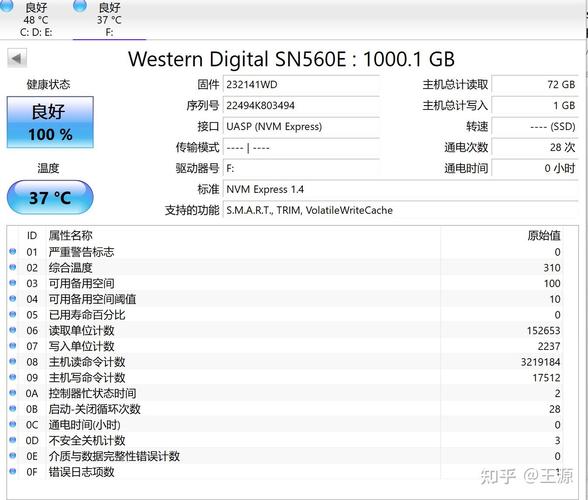Click status dot for attribute 0C 通电时间(小时)
Image resolution: width=588 pixels, height=500 pixels.
point(13,424)
